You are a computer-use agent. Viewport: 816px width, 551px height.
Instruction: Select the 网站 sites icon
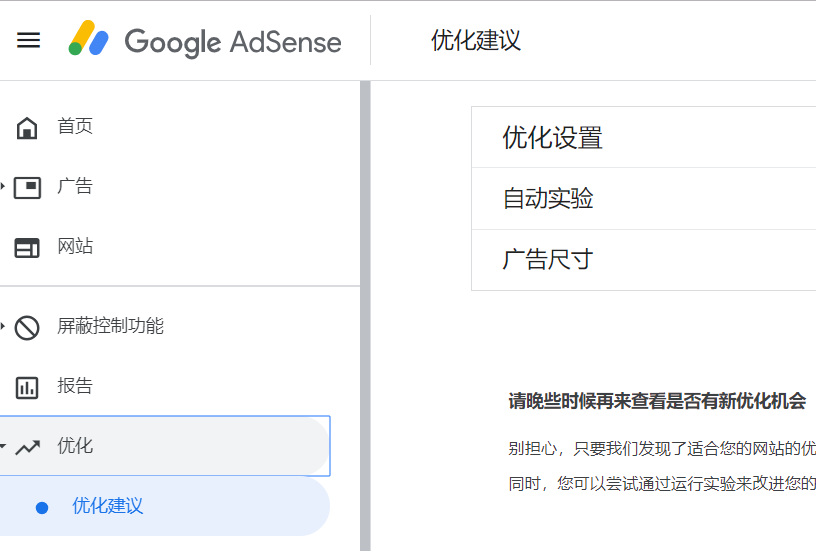[x=27, y=247]
